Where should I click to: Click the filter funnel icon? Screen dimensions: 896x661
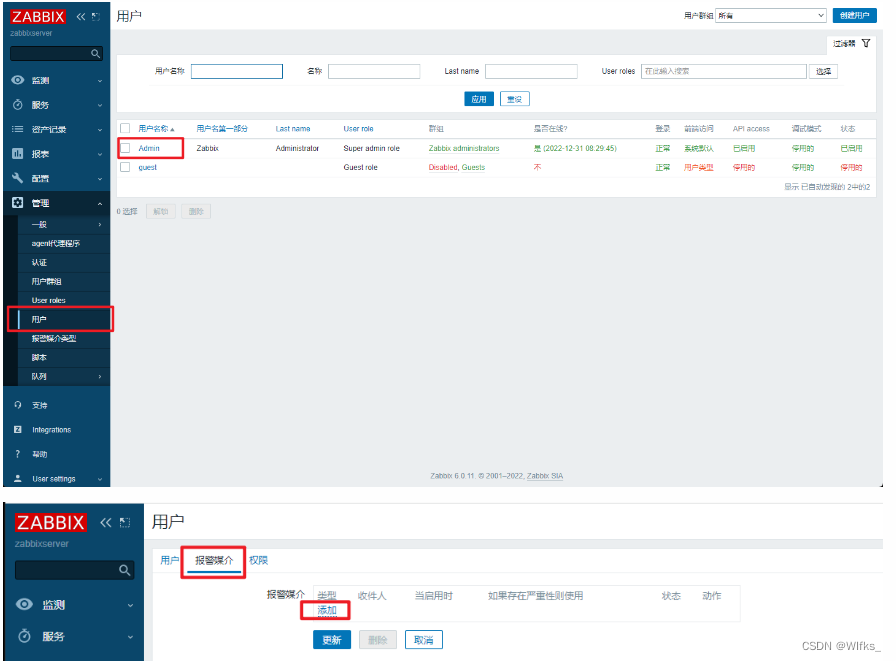(866, 43)
